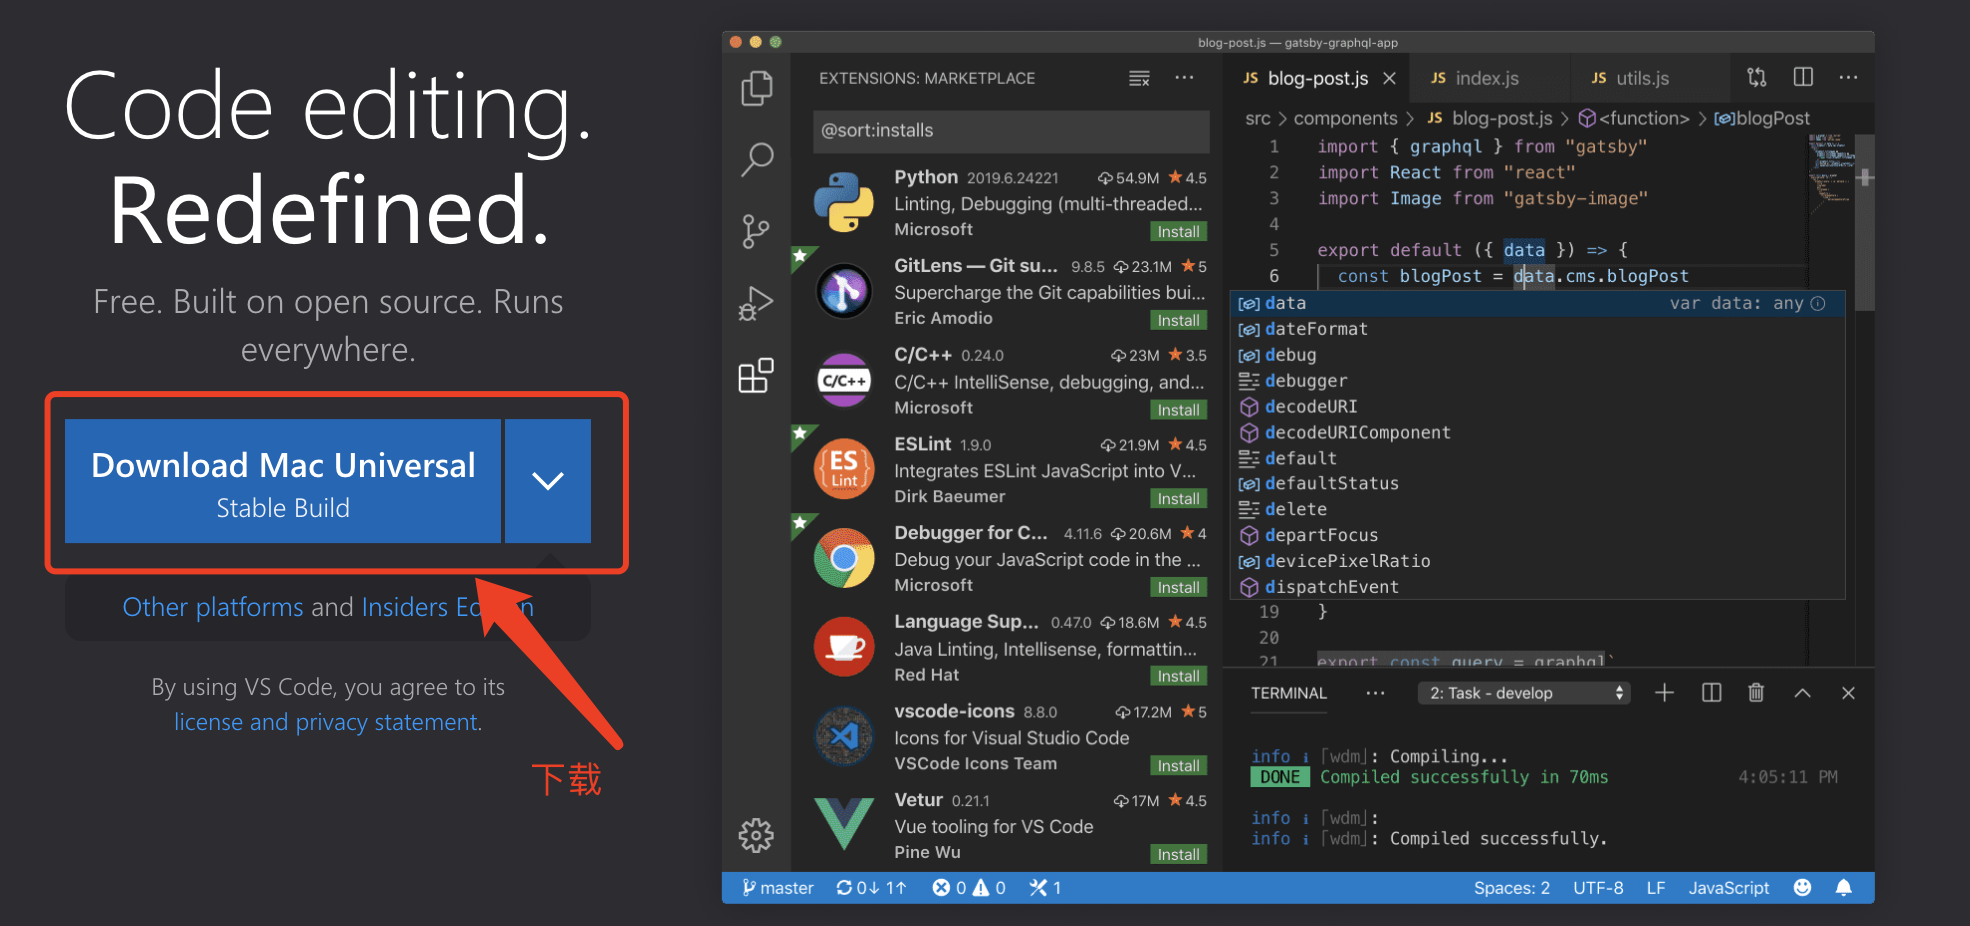Install the Vetur extension
Image resolution: width=1970 pixels, height=926 pixels.
1178,854
